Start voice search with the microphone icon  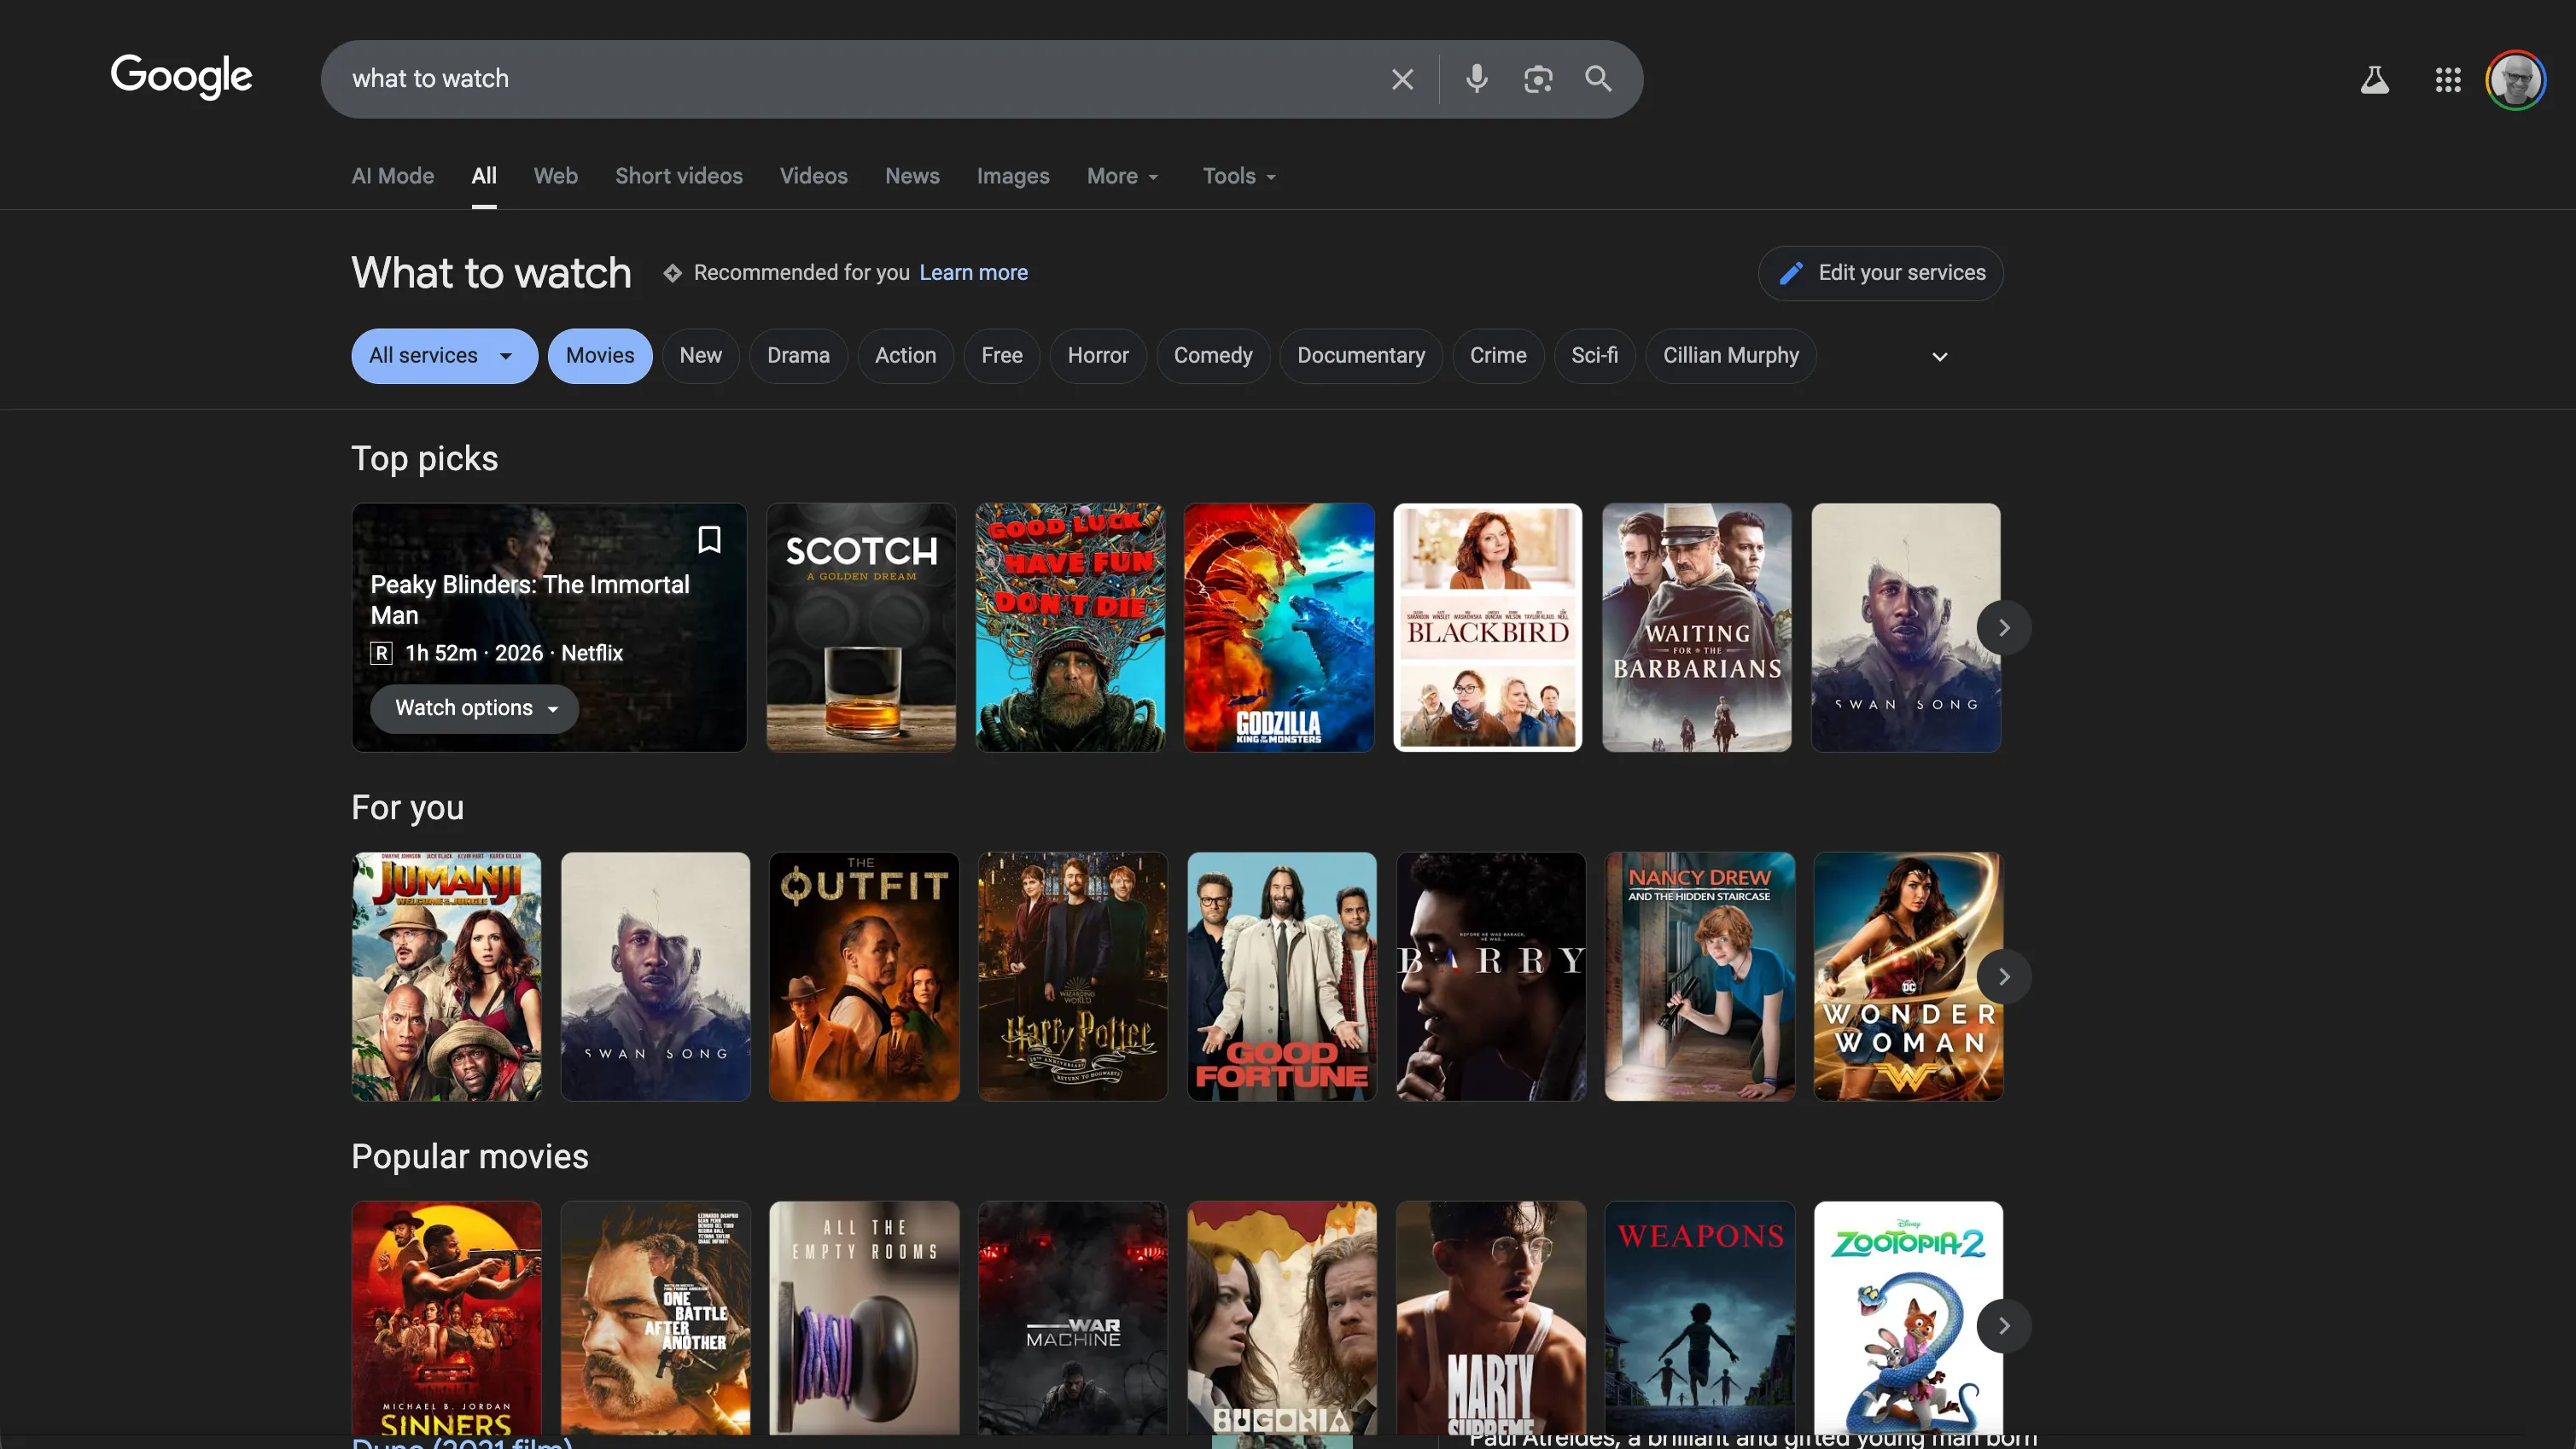tap(1476, 79)
